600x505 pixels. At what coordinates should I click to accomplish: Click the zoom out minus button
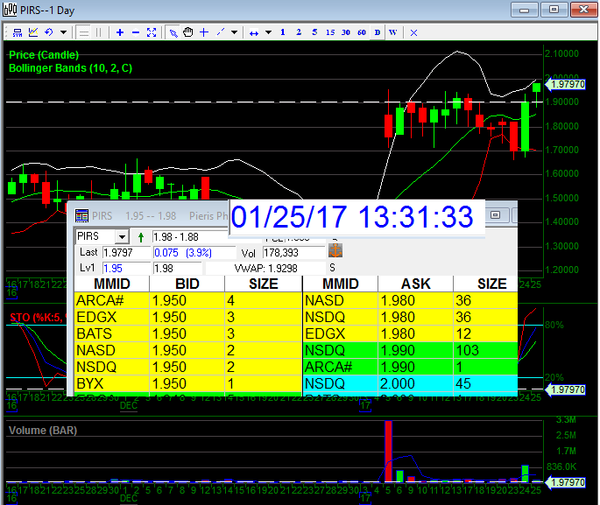(x=135, y=32)
